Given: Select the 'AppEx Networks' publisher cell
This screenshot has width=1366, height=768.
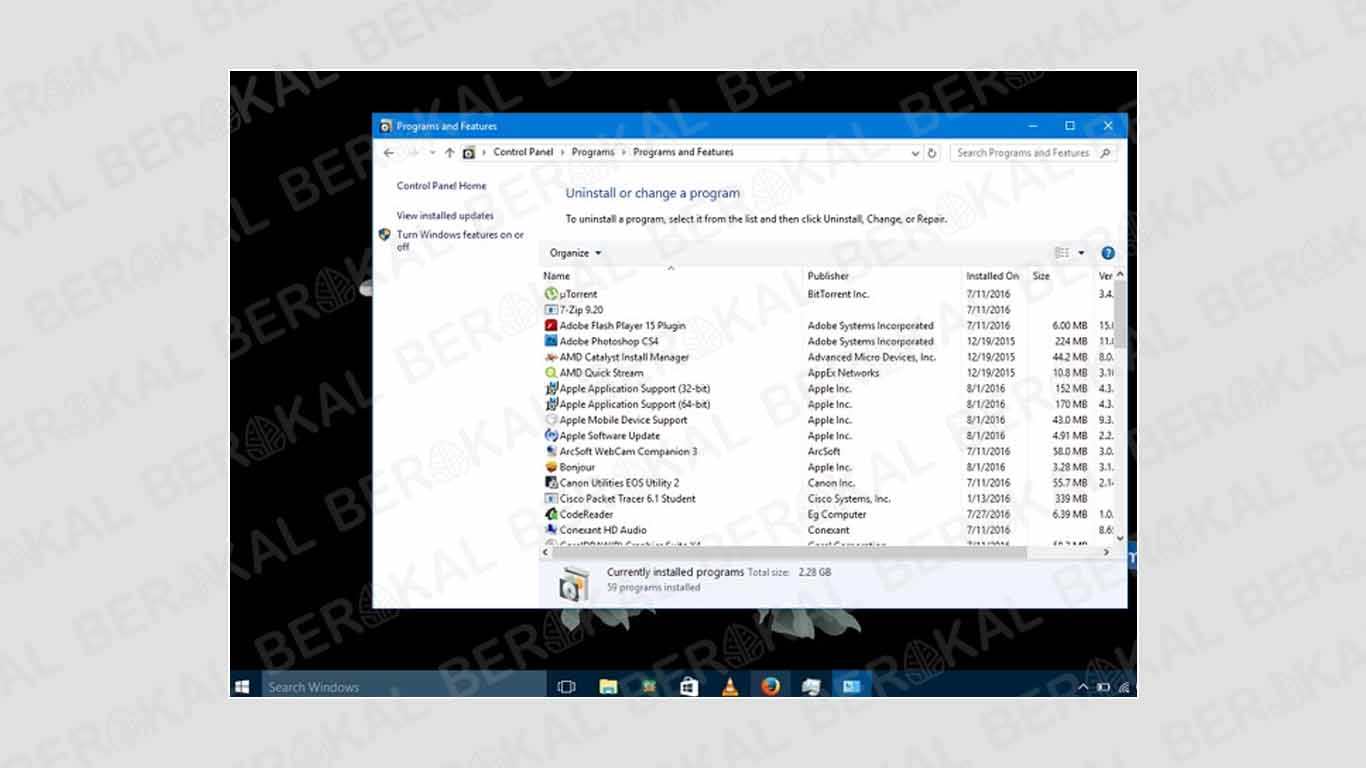Looking at the screenshot, I should tap(843, 373).
